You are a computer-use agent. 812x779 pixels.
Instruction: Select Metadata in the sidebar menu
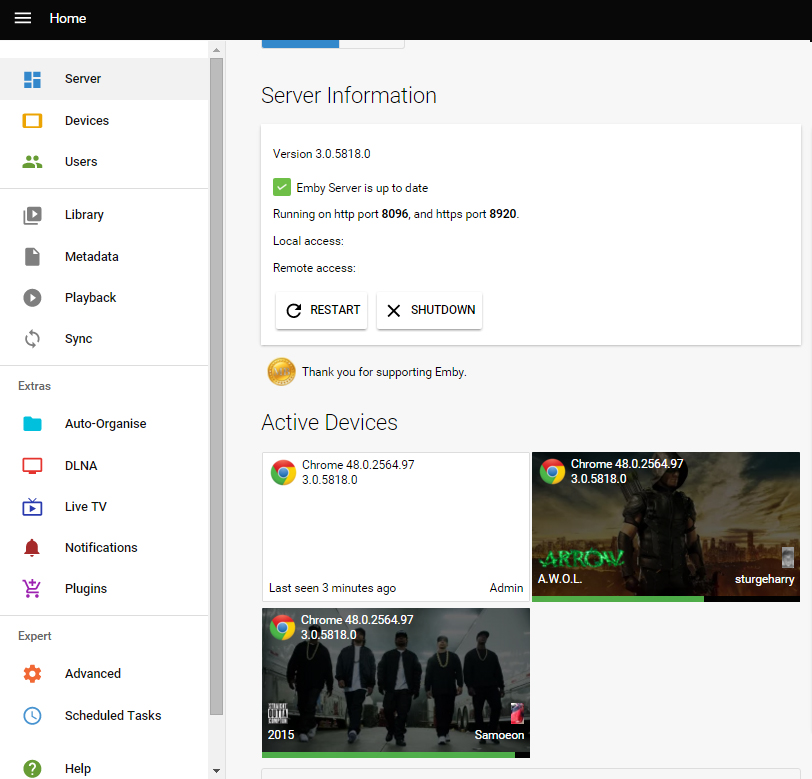(x=91, y=257)
